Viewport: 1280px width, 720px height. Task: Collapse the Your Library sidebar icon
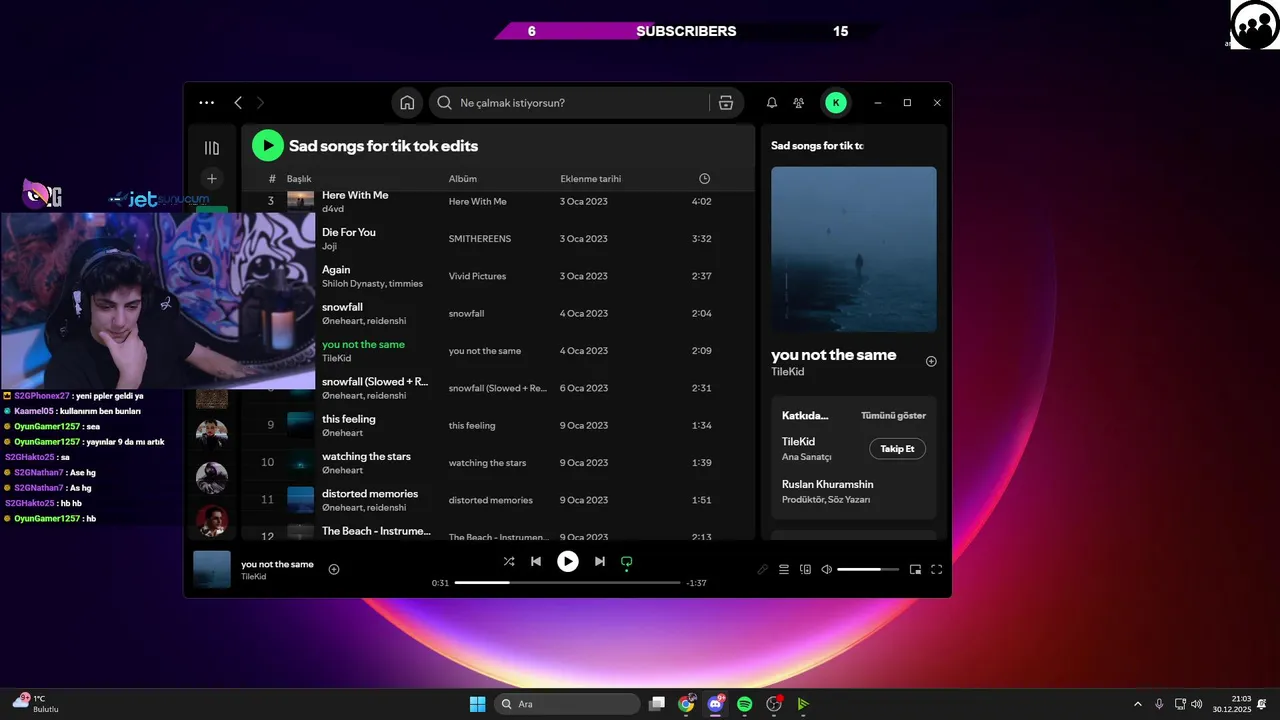pyautogui.click(x=211, y=148)
